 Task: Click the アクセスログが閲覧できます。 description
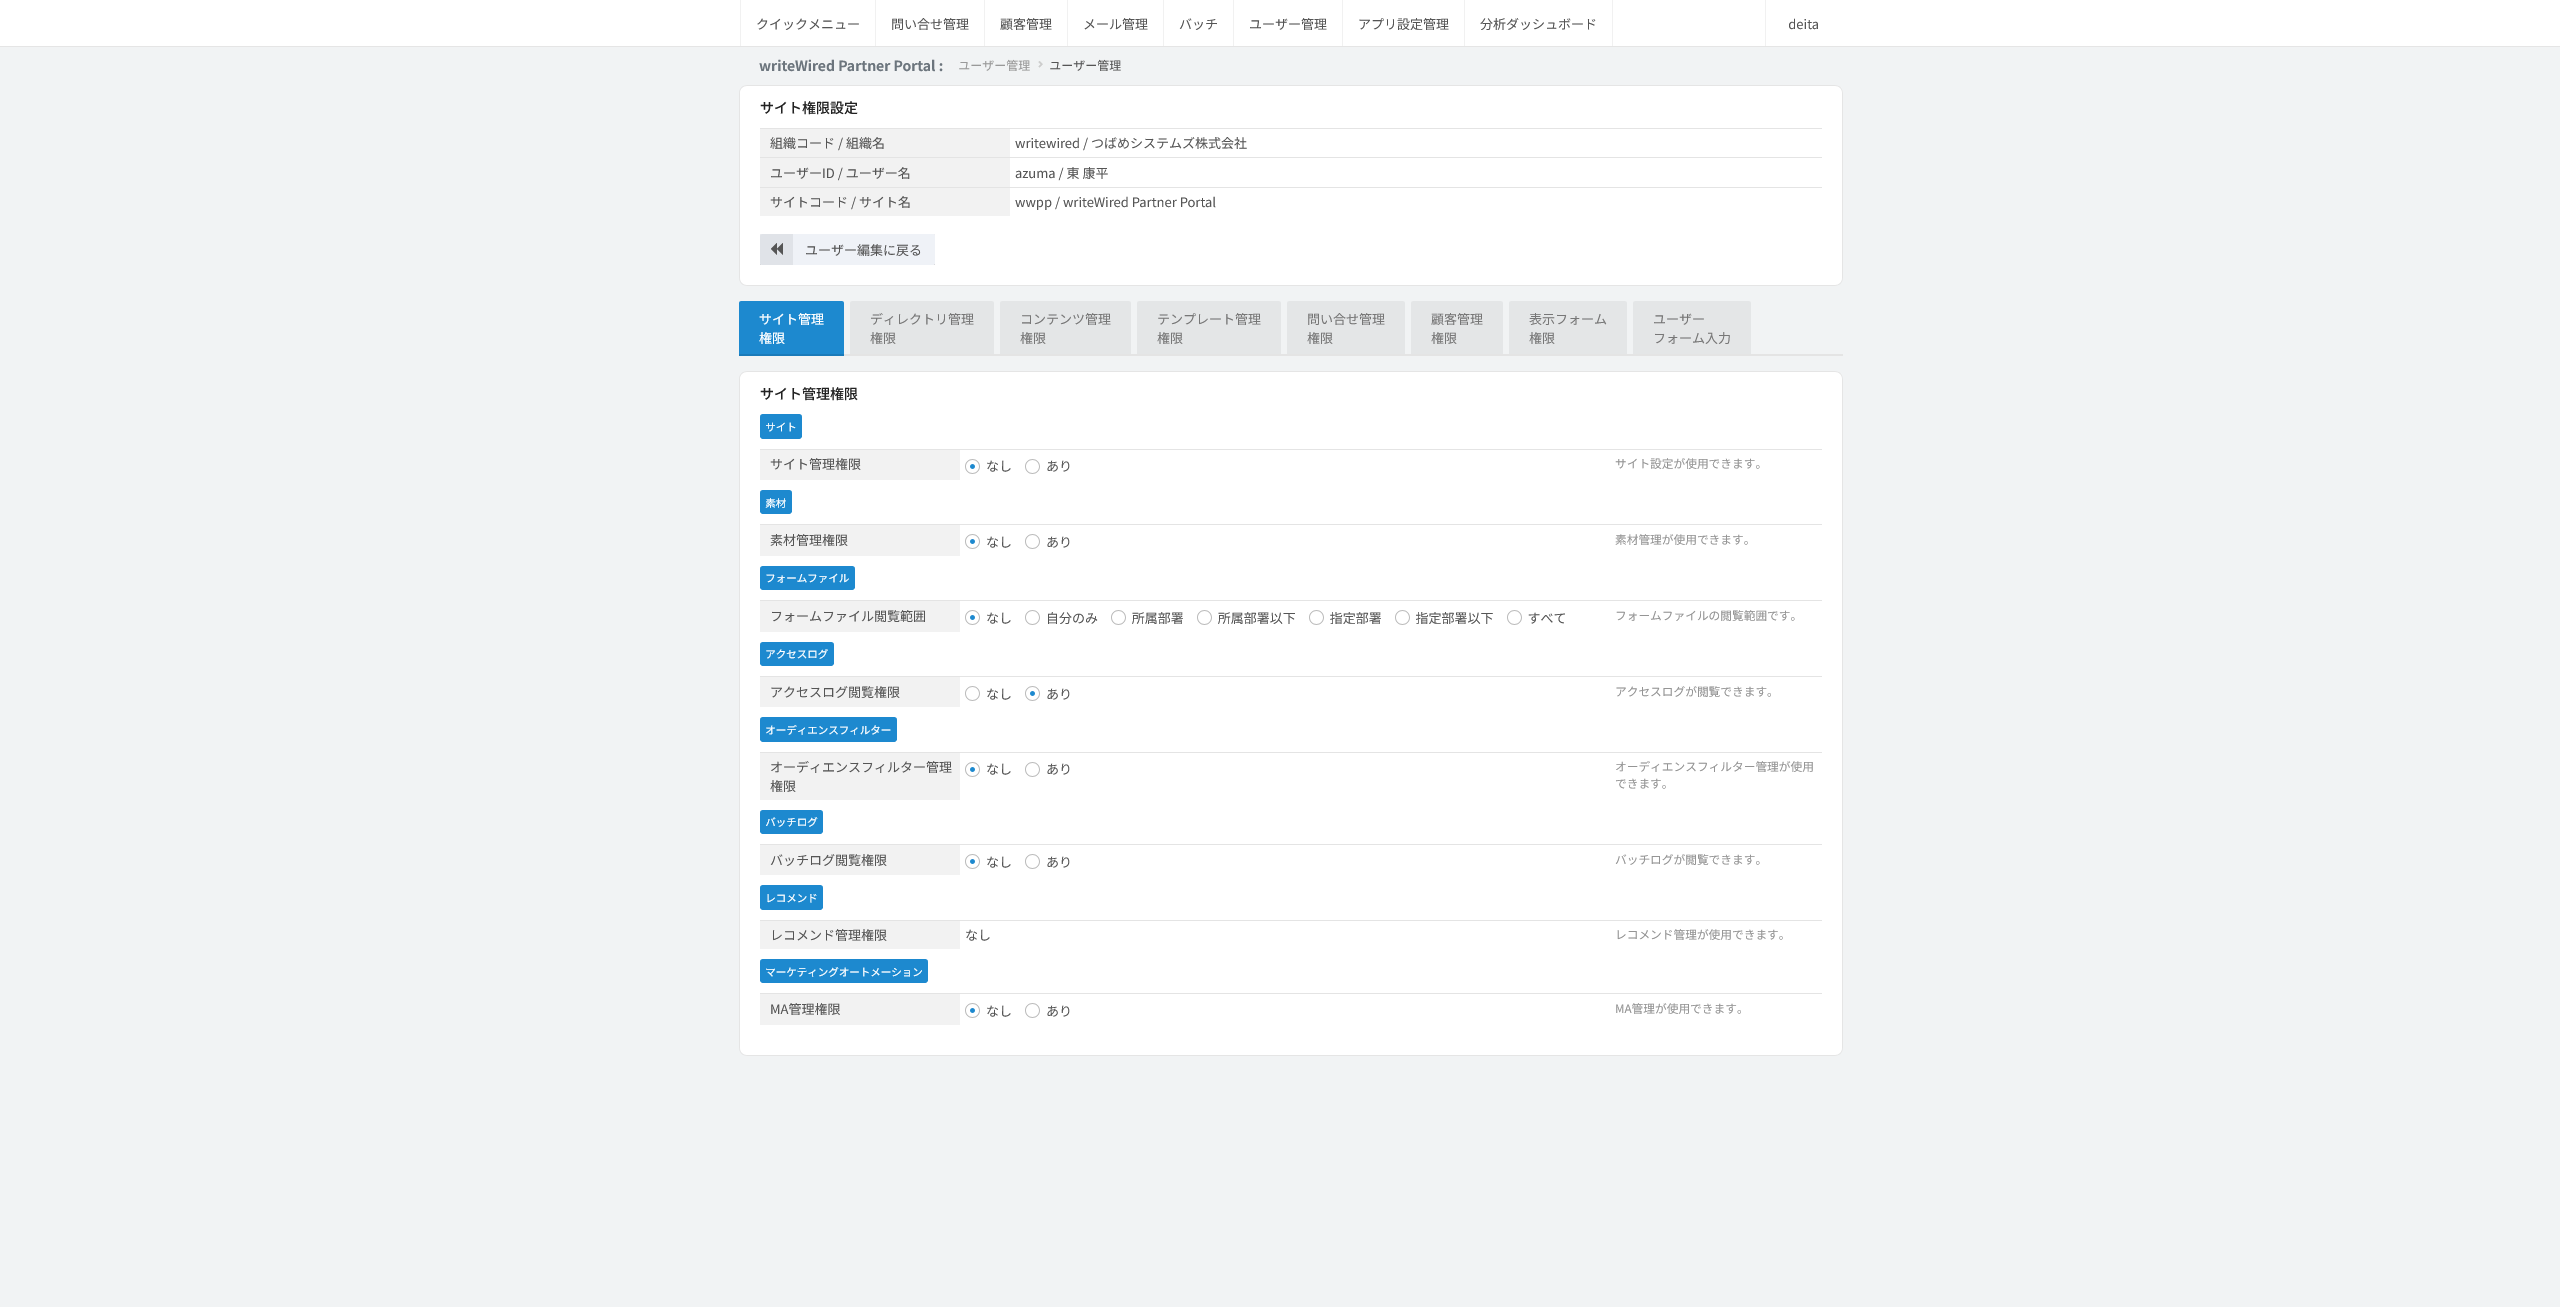1695,692
